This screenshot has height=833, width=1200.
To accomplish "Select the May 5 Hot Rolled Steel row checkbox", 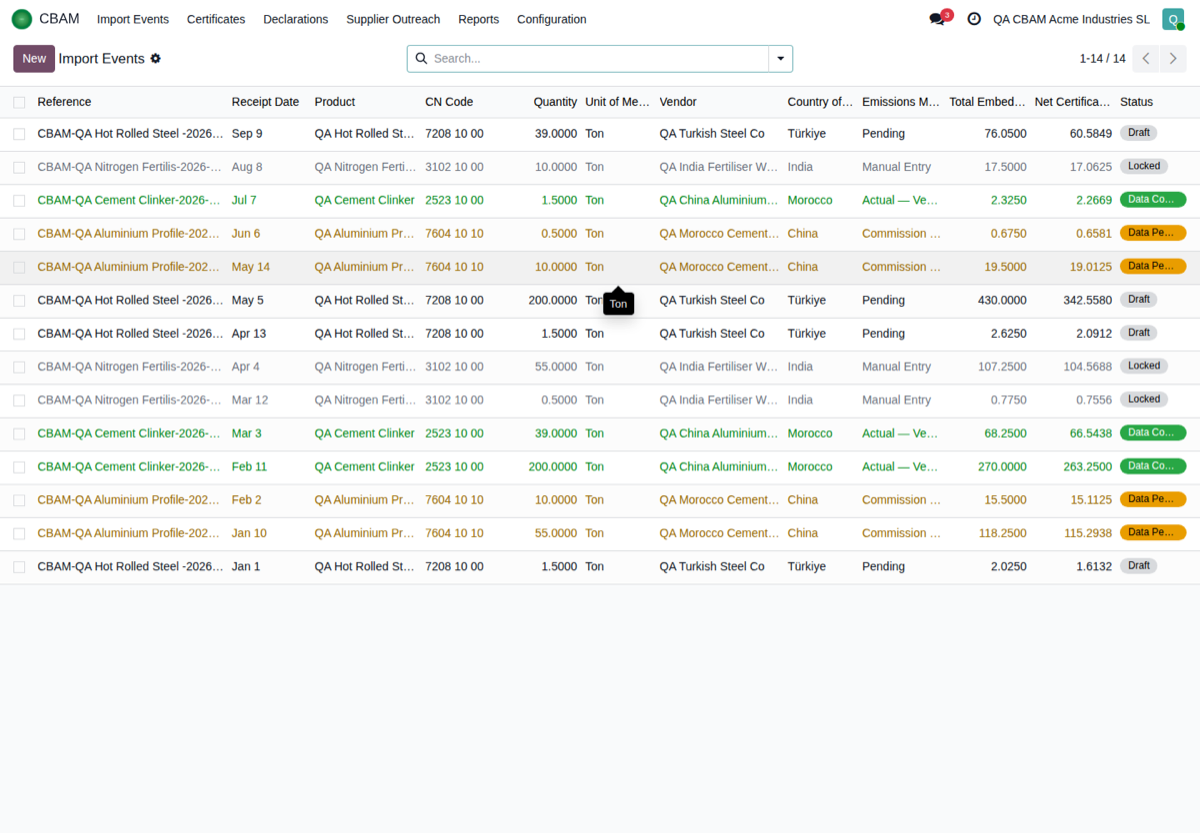I will [x=19, y=300].
